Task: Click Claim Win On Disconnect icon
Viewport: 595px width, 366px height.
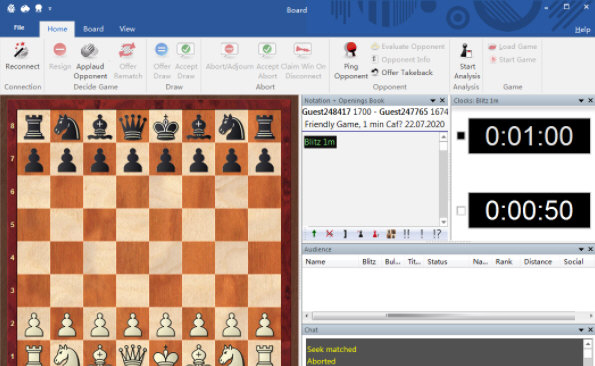Action: click(303, 49)
